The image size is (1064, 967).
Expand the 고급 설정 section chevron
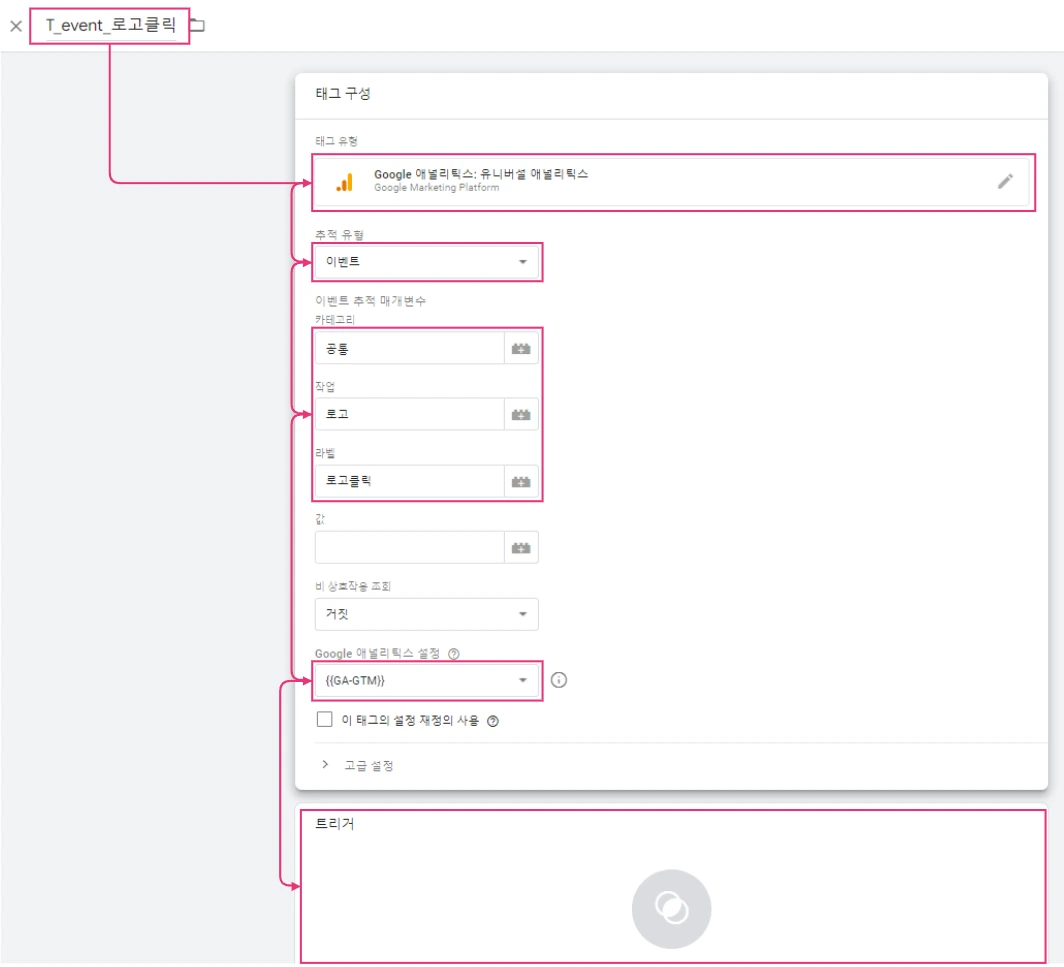coord(326,765)
